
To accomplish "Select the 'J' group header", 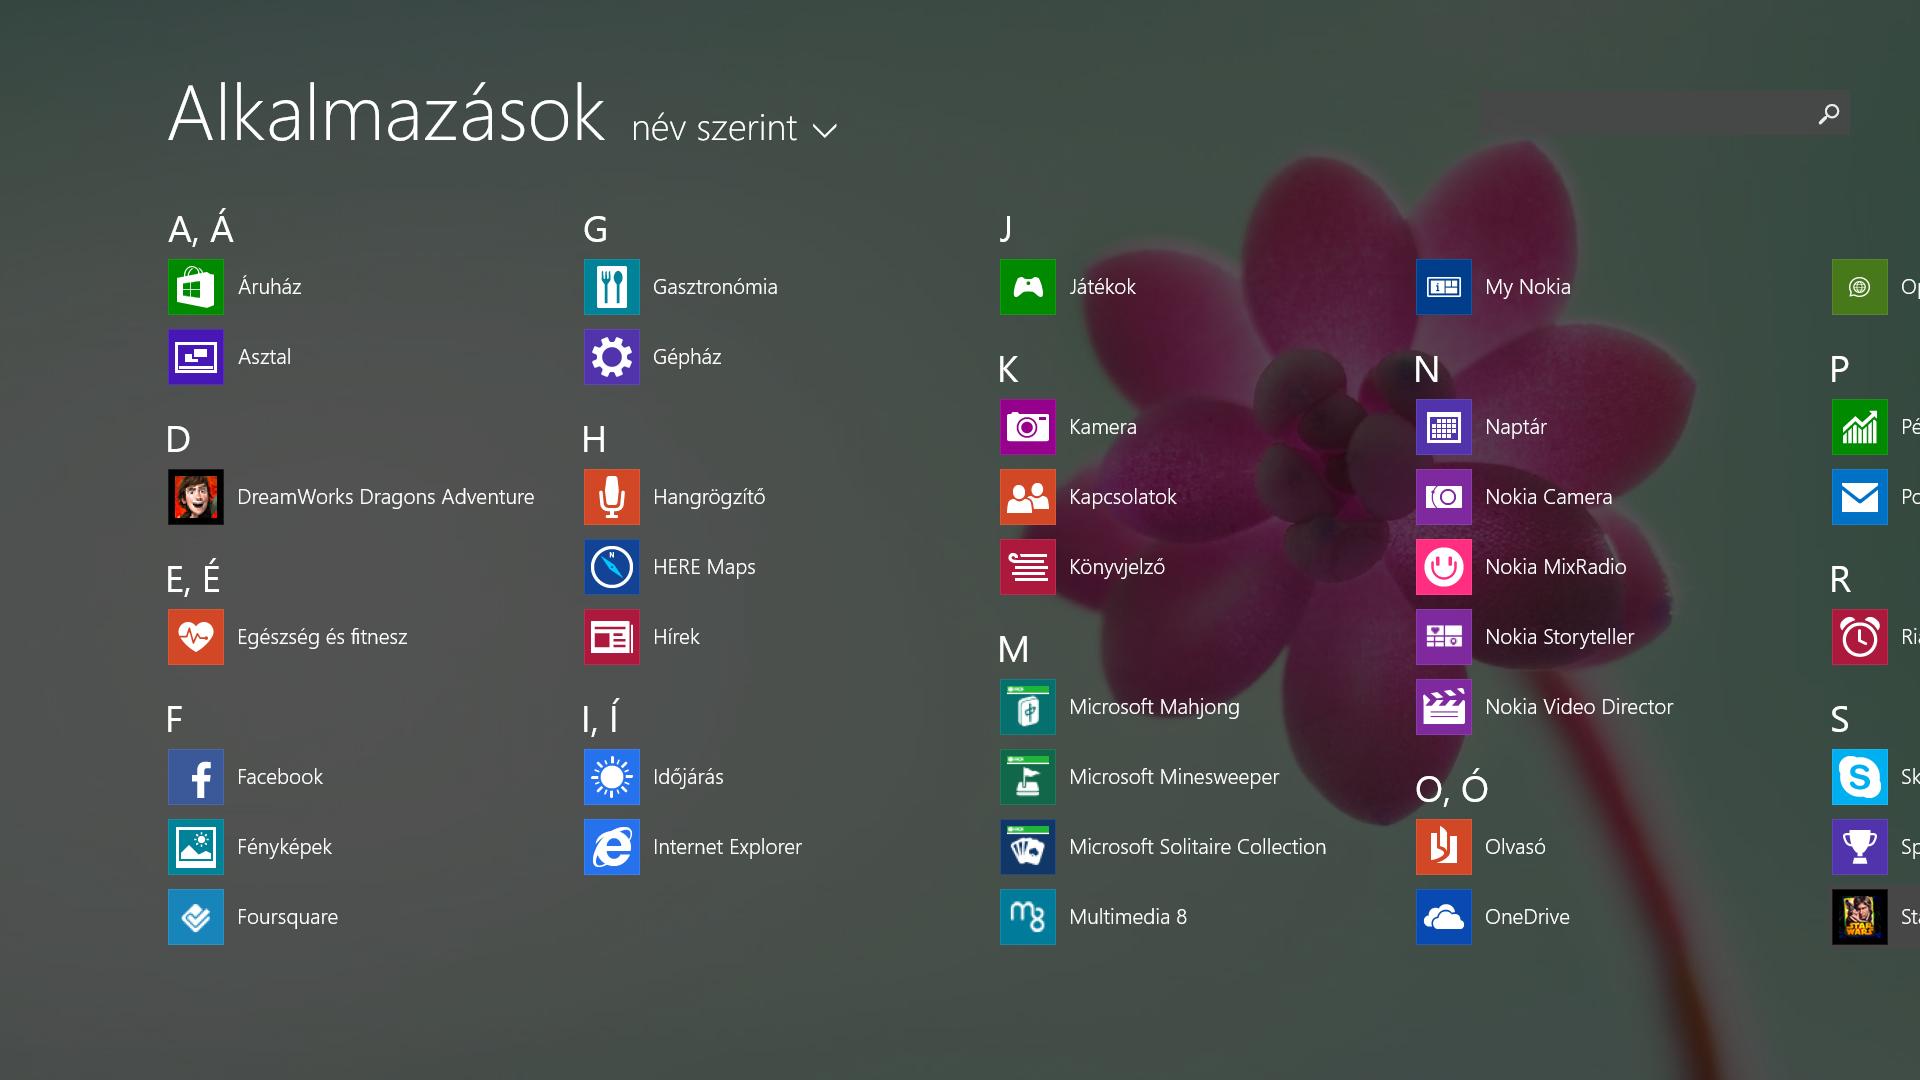I will pyautogui.click(x=1006, y=229).
